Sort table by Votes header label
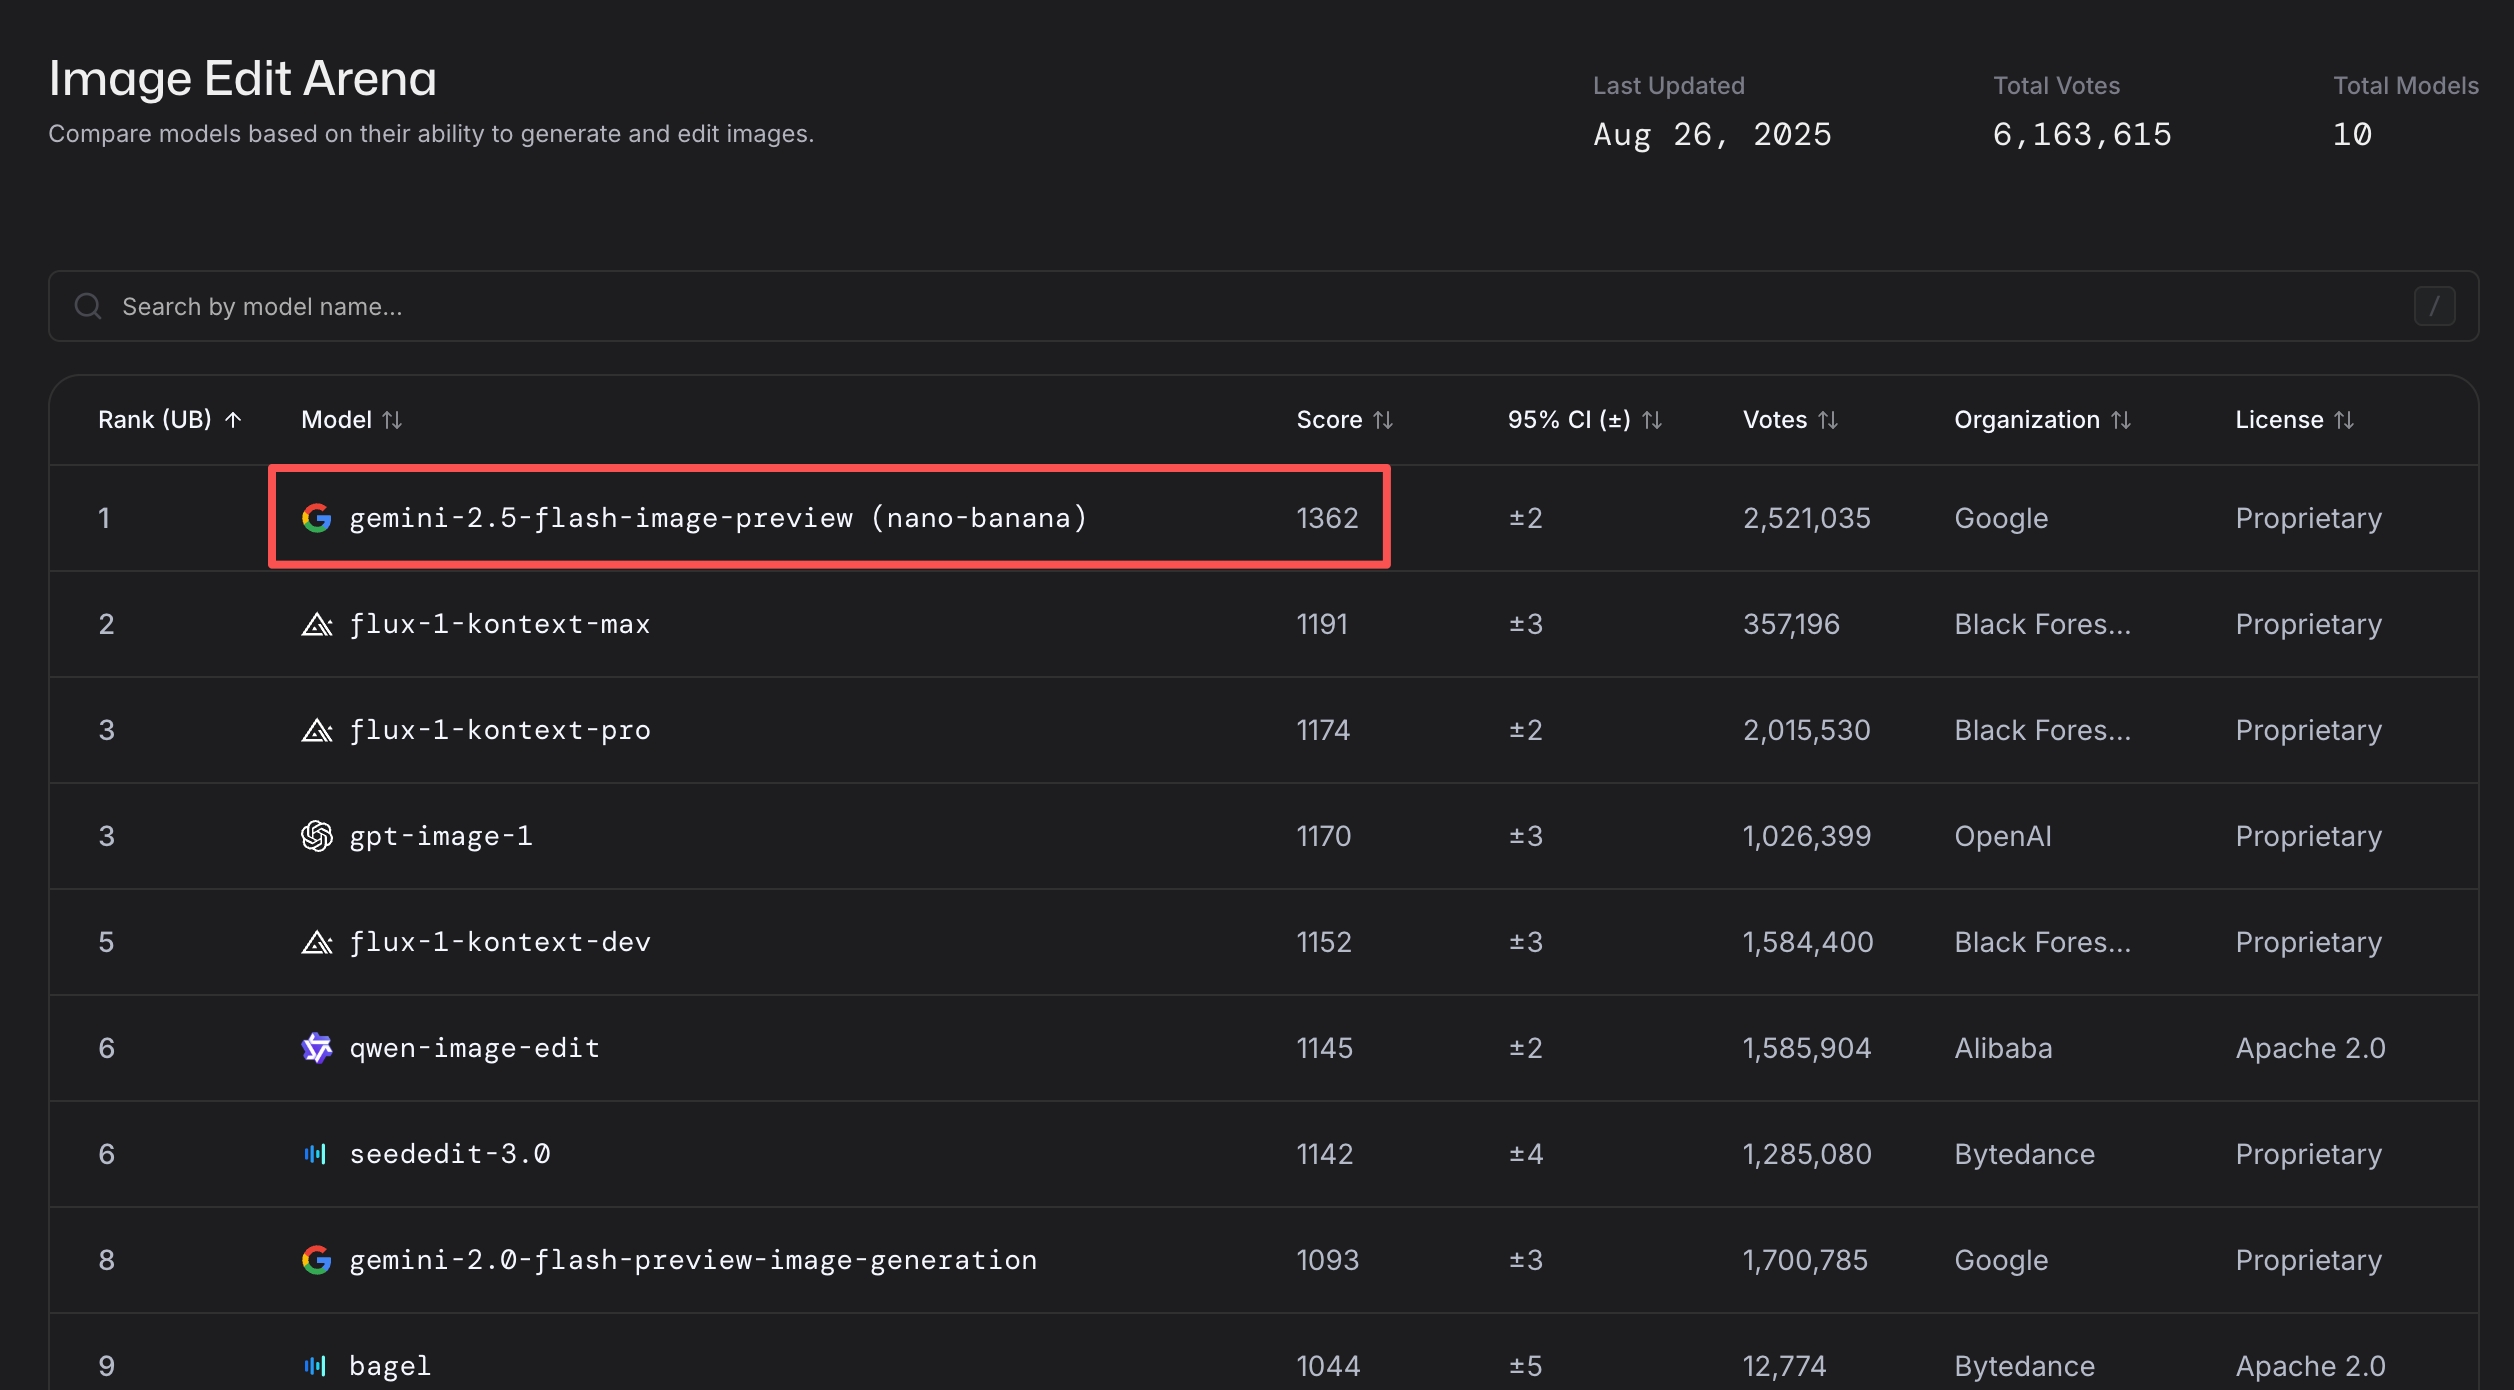 (x=1775, y=420)
